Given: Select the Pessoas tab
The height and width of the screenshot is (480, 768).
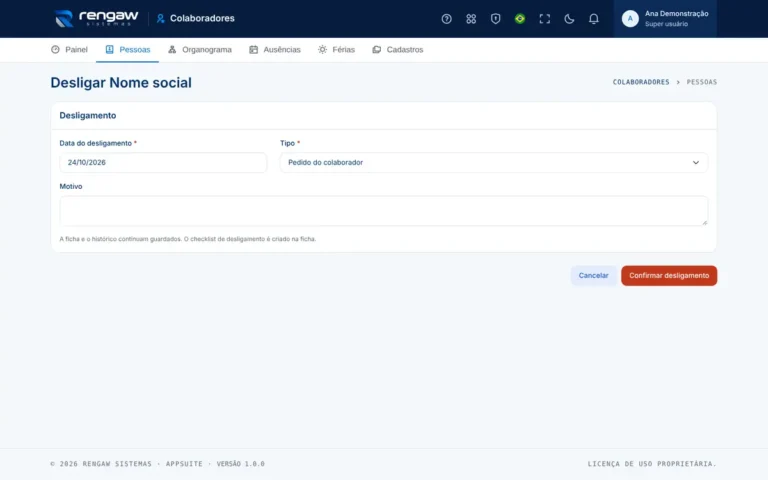Looking at the screenshot, I should point(127,49).
